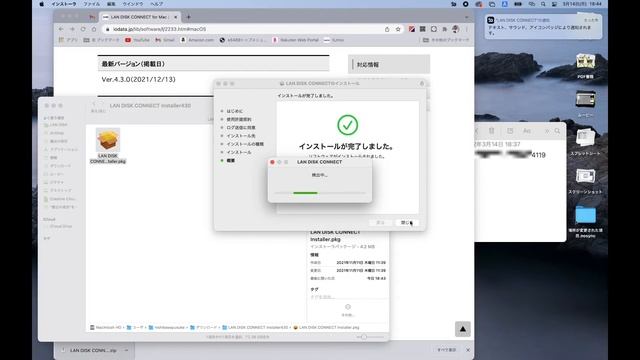
Task: Click すべて表示 in the downloads bar
Action: click(447, 350)
